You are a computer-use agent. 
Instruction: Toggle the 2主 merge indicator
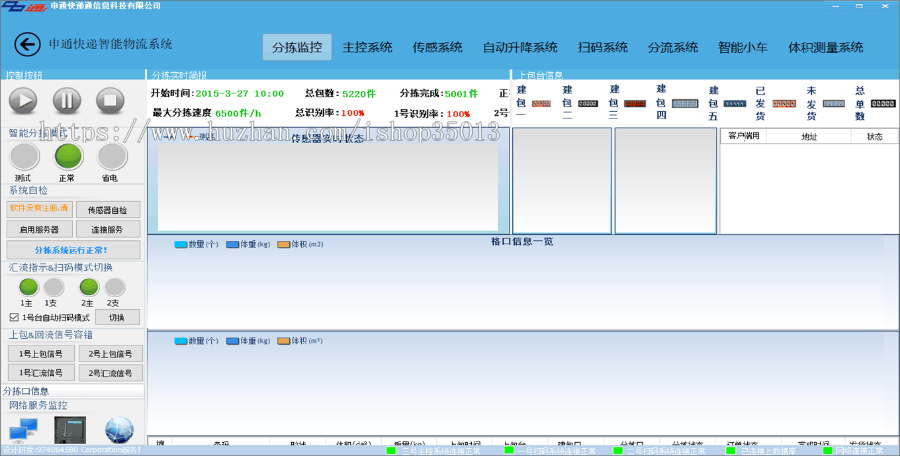tap(89, 287)
